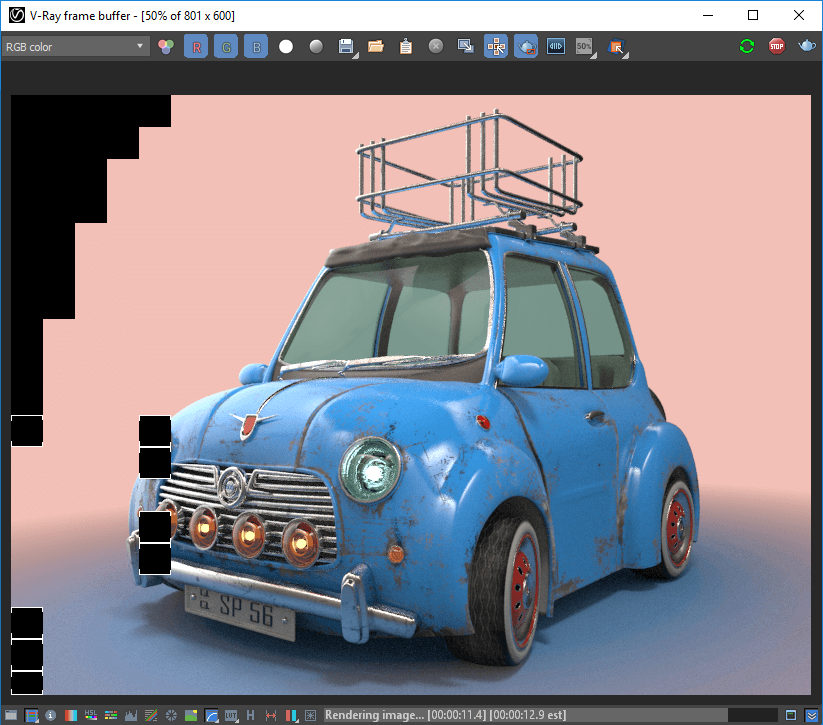This screenshot has width=823, height=725.
Task: Switch to alpha channel white circle
Action: [x=286, y=47]
